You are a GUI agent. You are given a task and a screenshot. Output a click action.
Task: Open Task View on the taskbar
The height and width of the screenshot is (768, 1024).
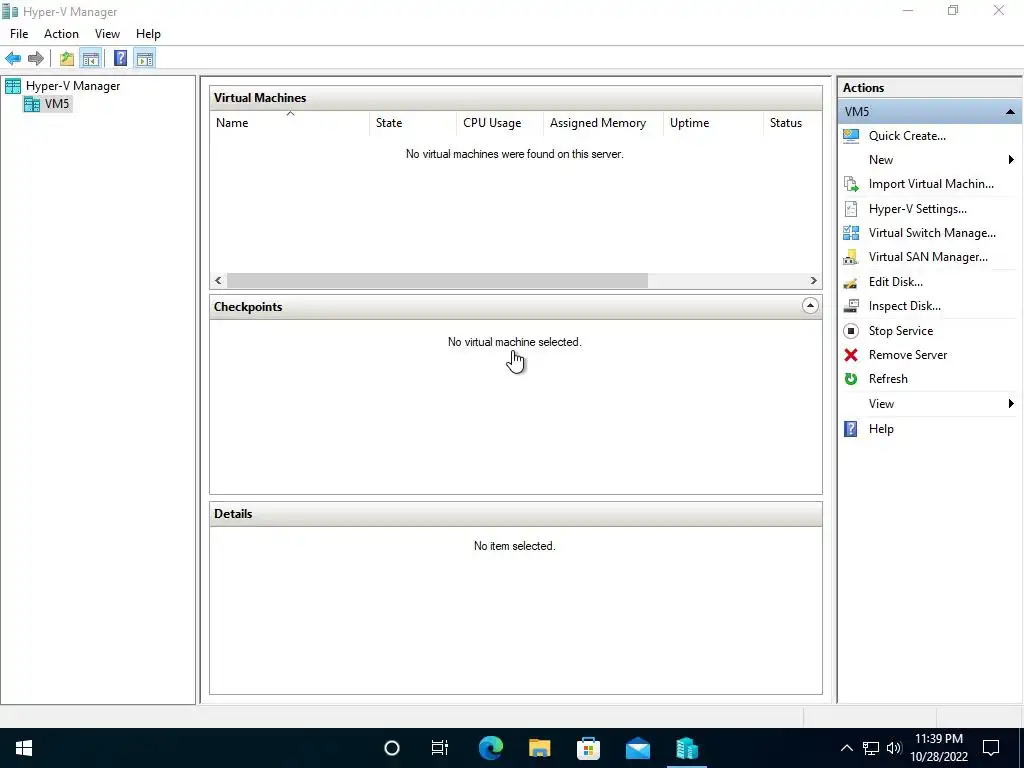point(440,748)
